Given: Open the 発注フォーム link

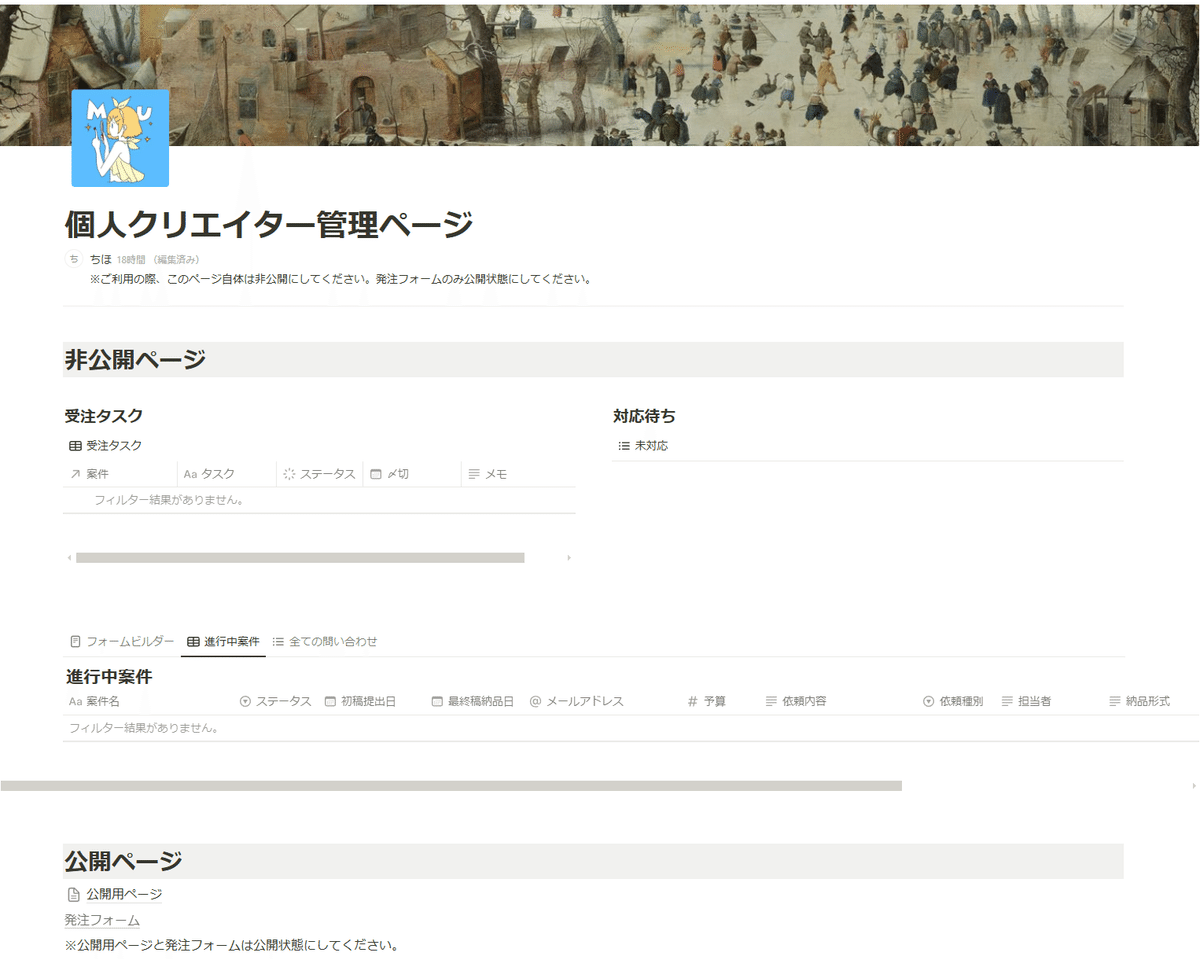Looking at the screenshot, I should pyautogui.click(x=102, y=920).
